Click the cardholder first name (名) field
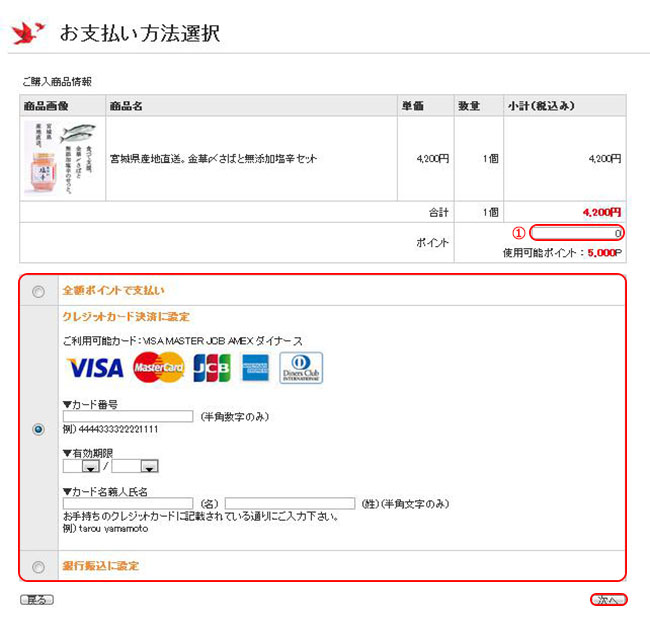The image size is (650, 627). pyautogui.click(x=128, y=504)
